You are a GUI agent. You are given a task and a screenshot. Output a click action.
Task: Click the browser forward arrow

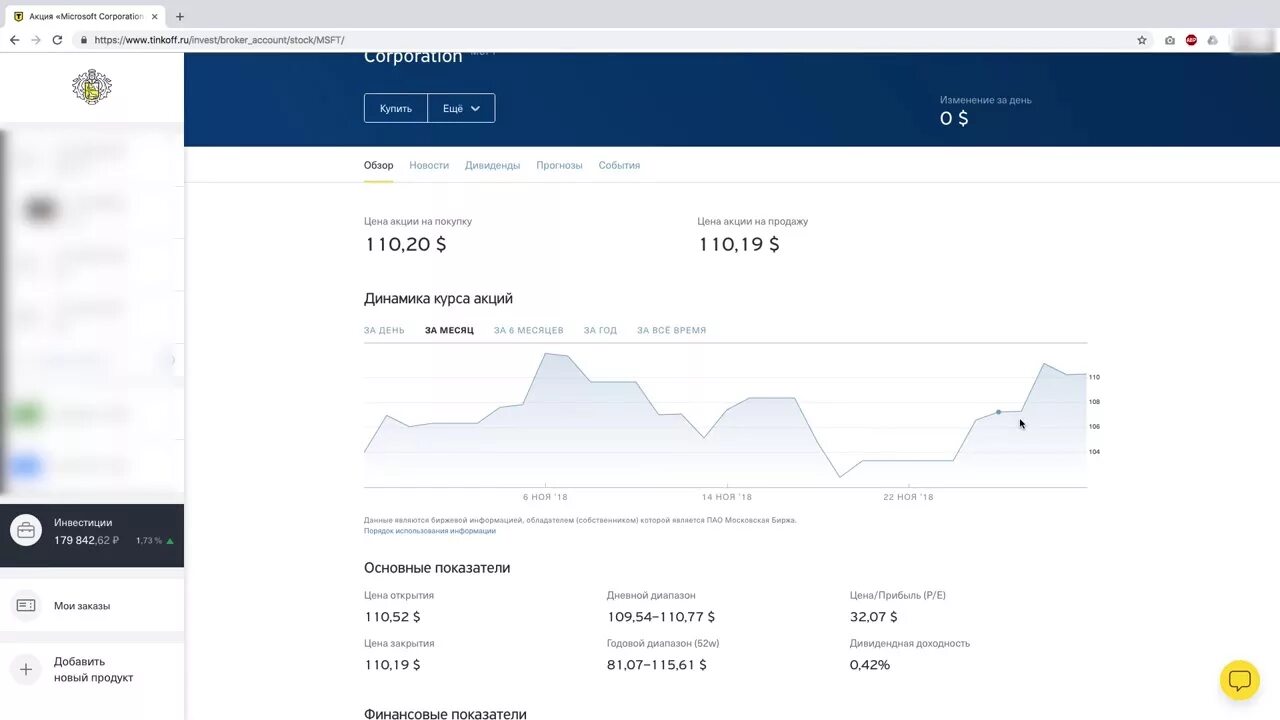click(36, 40)
